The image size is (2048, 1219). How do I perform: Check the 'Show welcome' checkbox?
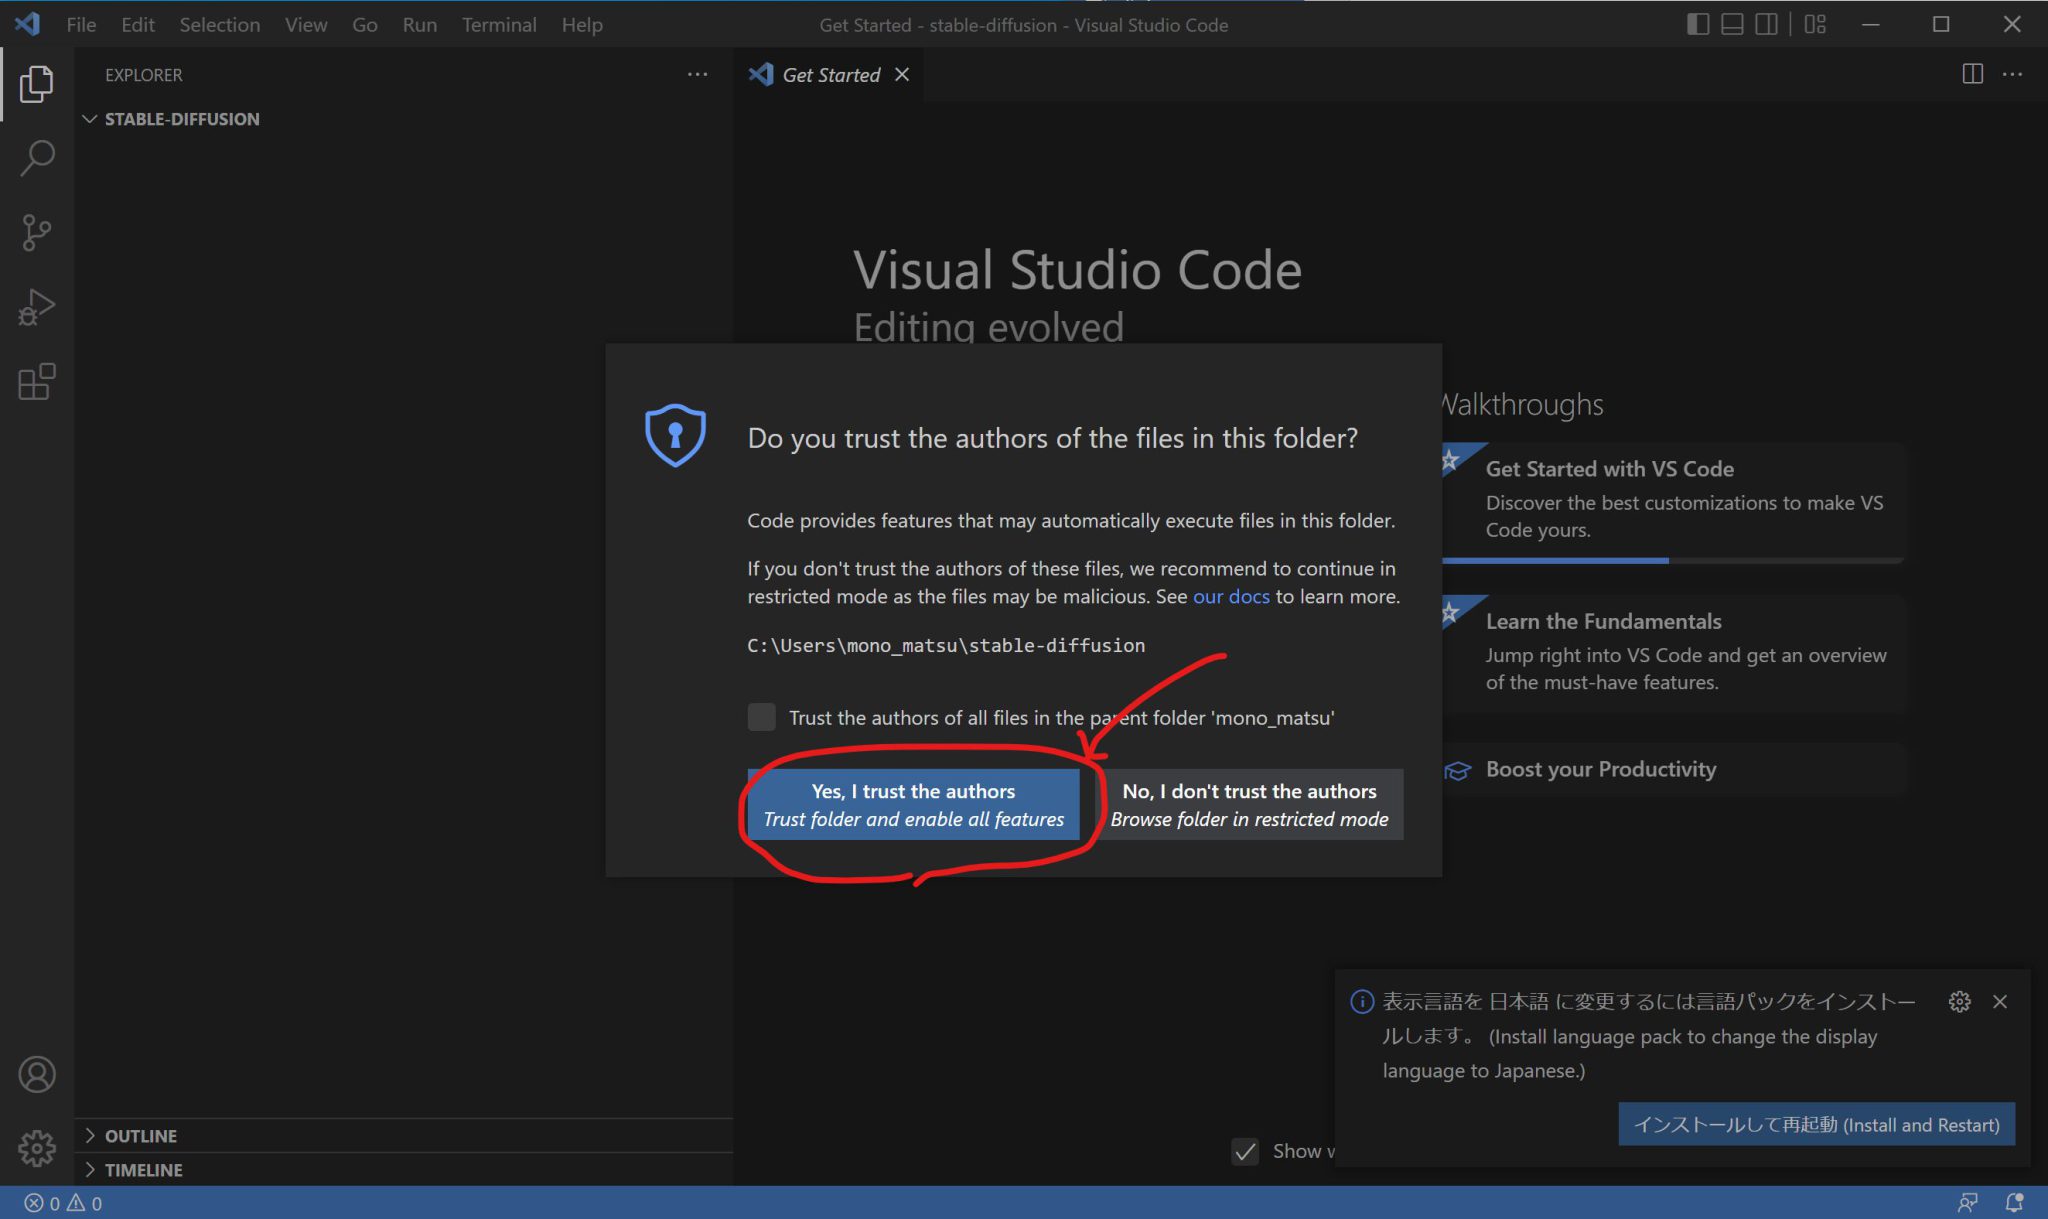[x=1244, y=1151]
